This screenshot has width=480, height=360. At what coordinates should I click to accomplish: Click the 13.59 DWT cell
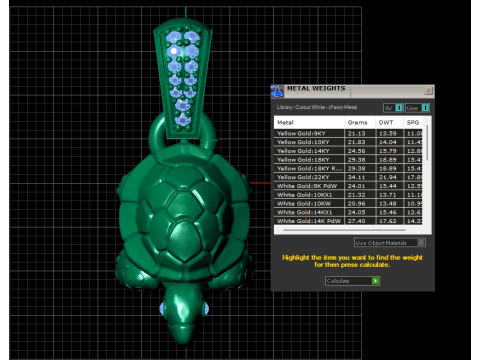[389, 133]
